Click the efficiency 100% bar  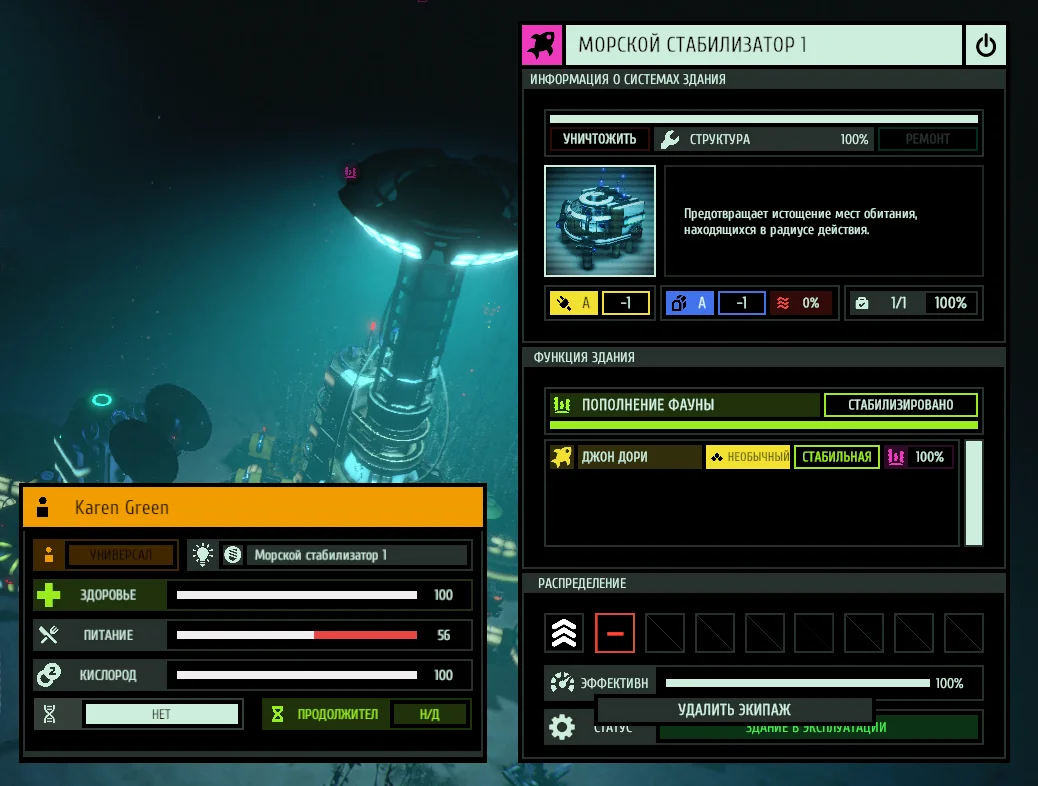point(797,683)
